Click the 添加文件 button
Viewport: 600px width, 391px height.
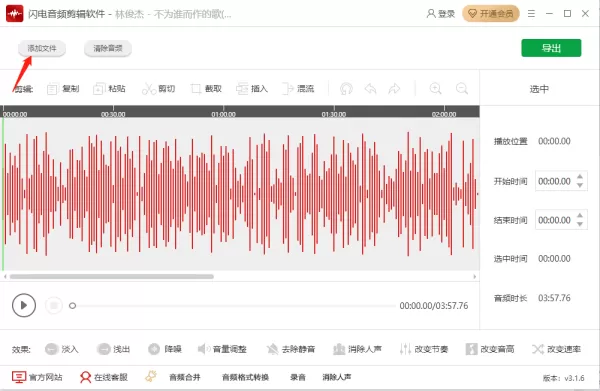[42, 49]
